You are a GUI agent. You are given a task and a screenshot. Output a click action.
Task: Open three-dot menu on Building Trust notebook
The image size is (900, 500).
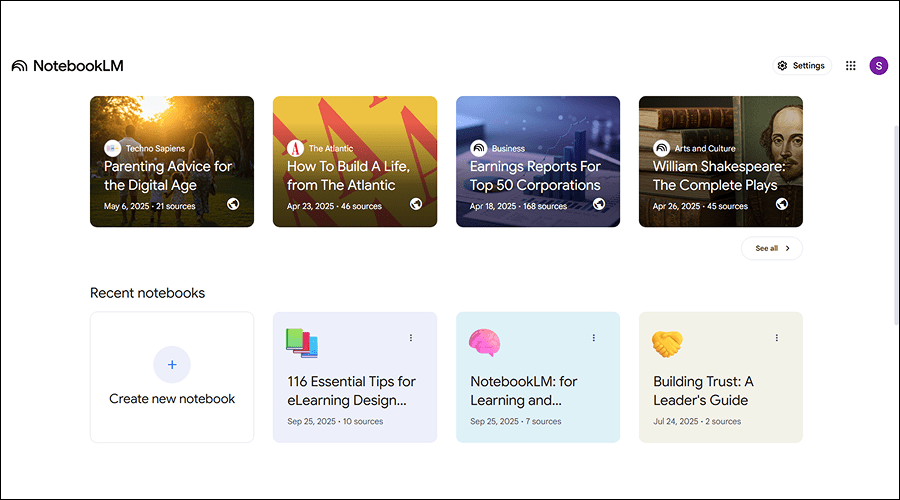coord(777,338)
